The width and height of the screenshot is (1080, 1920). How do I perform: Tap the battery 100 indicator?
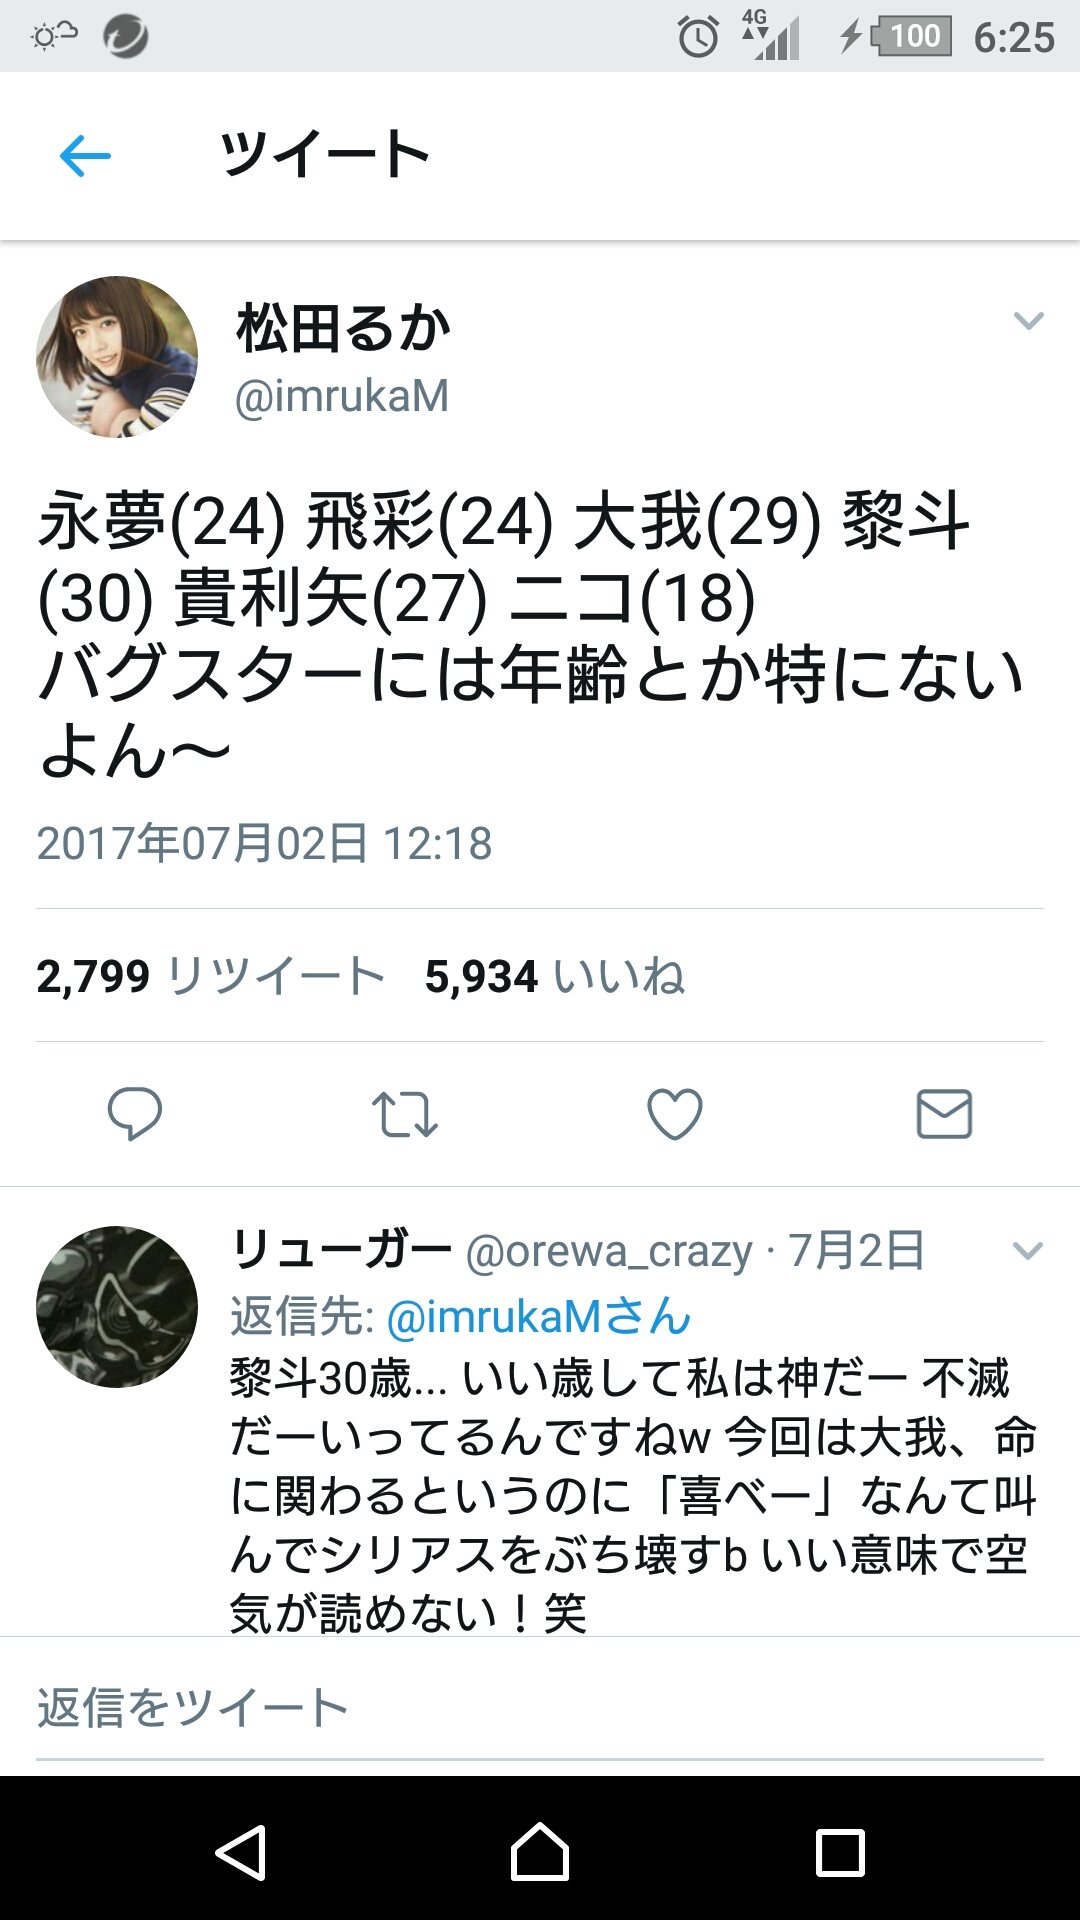pos(911,36)
